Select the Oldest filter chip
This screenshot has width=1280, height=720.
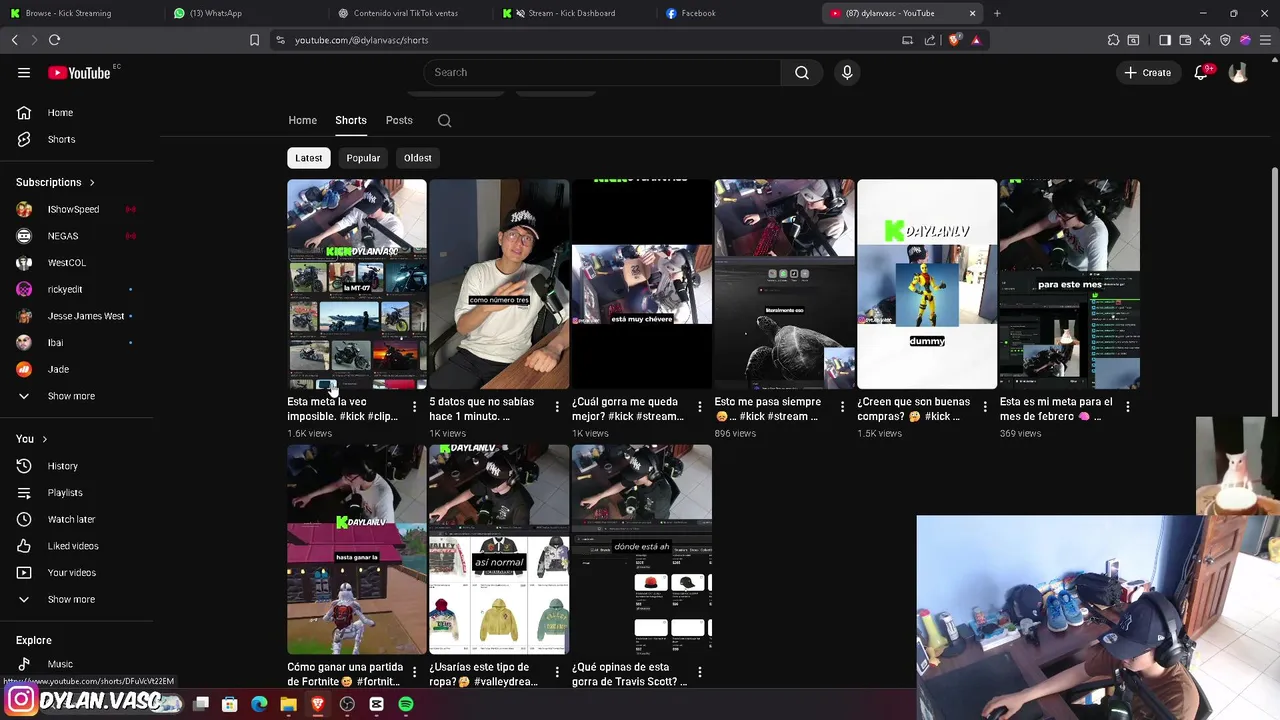(418, 158)
